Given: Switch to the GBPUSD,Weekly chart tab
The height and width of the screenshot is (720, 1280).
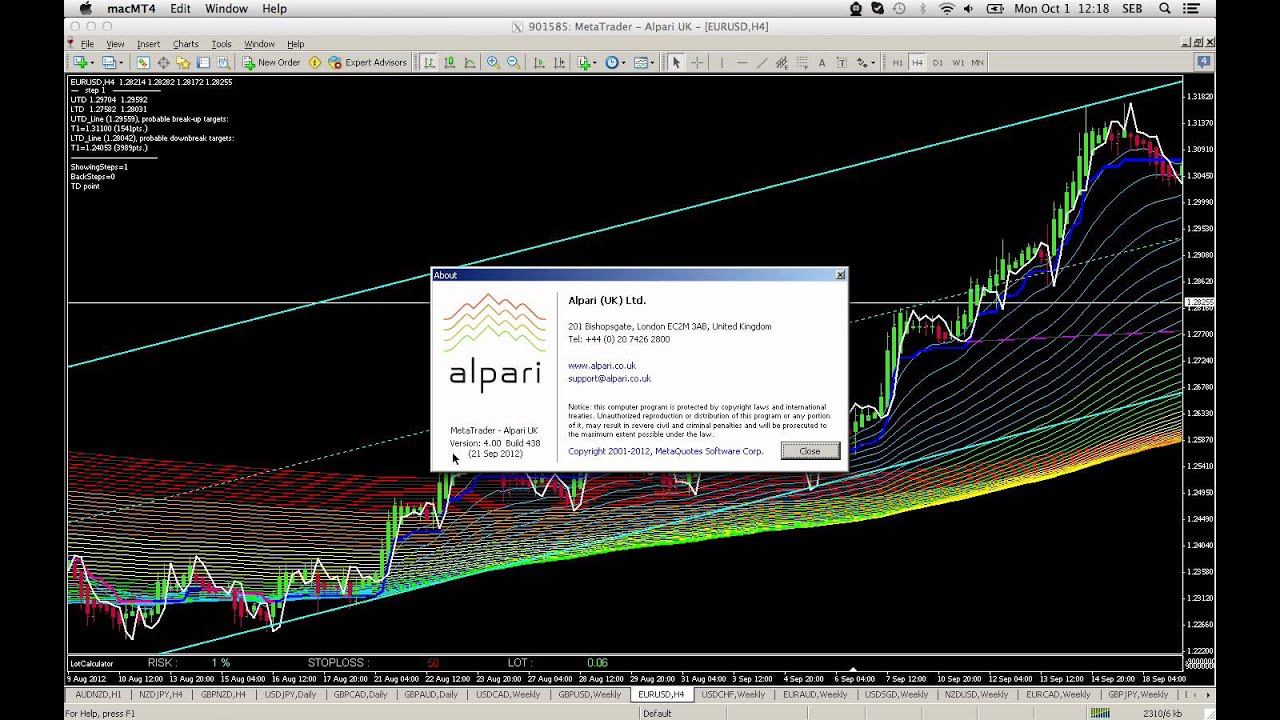Looking at the screenshot, I should [x=589, y=694].
